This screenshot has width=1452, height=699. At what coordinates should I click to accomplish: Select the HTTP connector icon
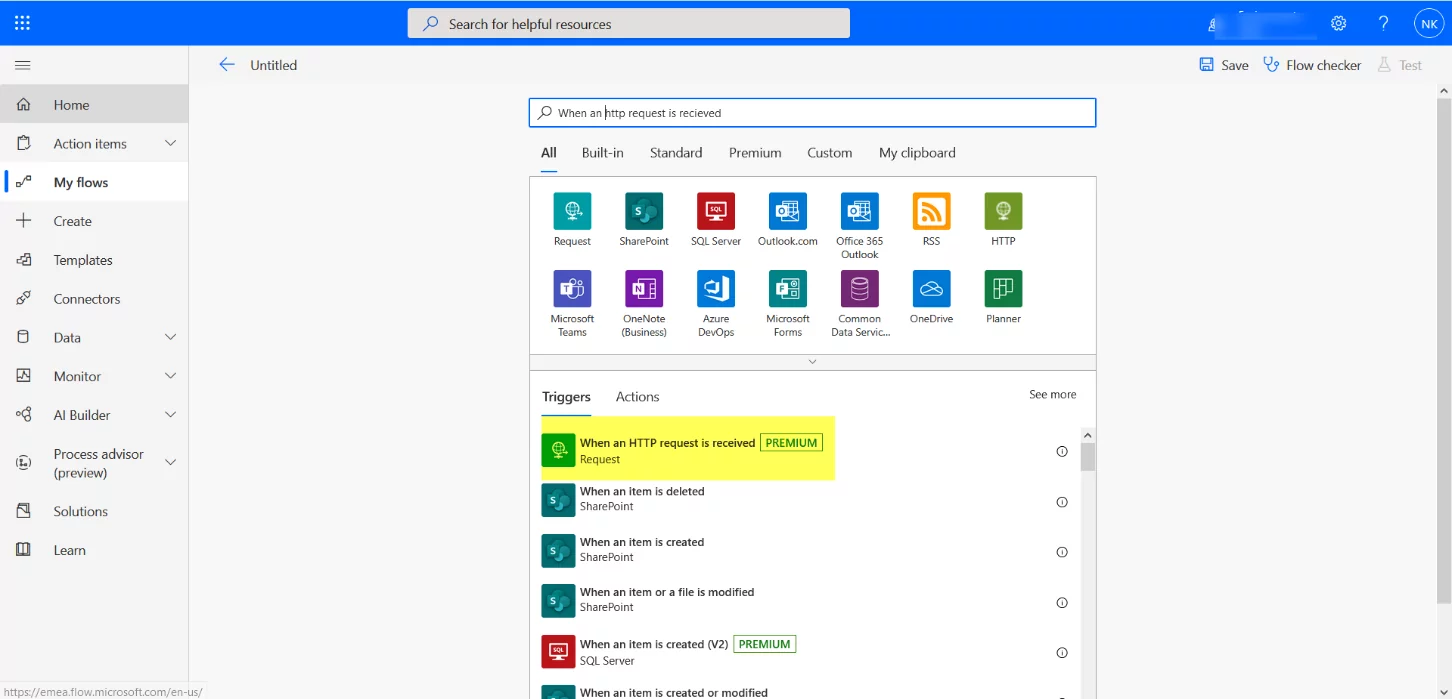(x=1003, y=211)
